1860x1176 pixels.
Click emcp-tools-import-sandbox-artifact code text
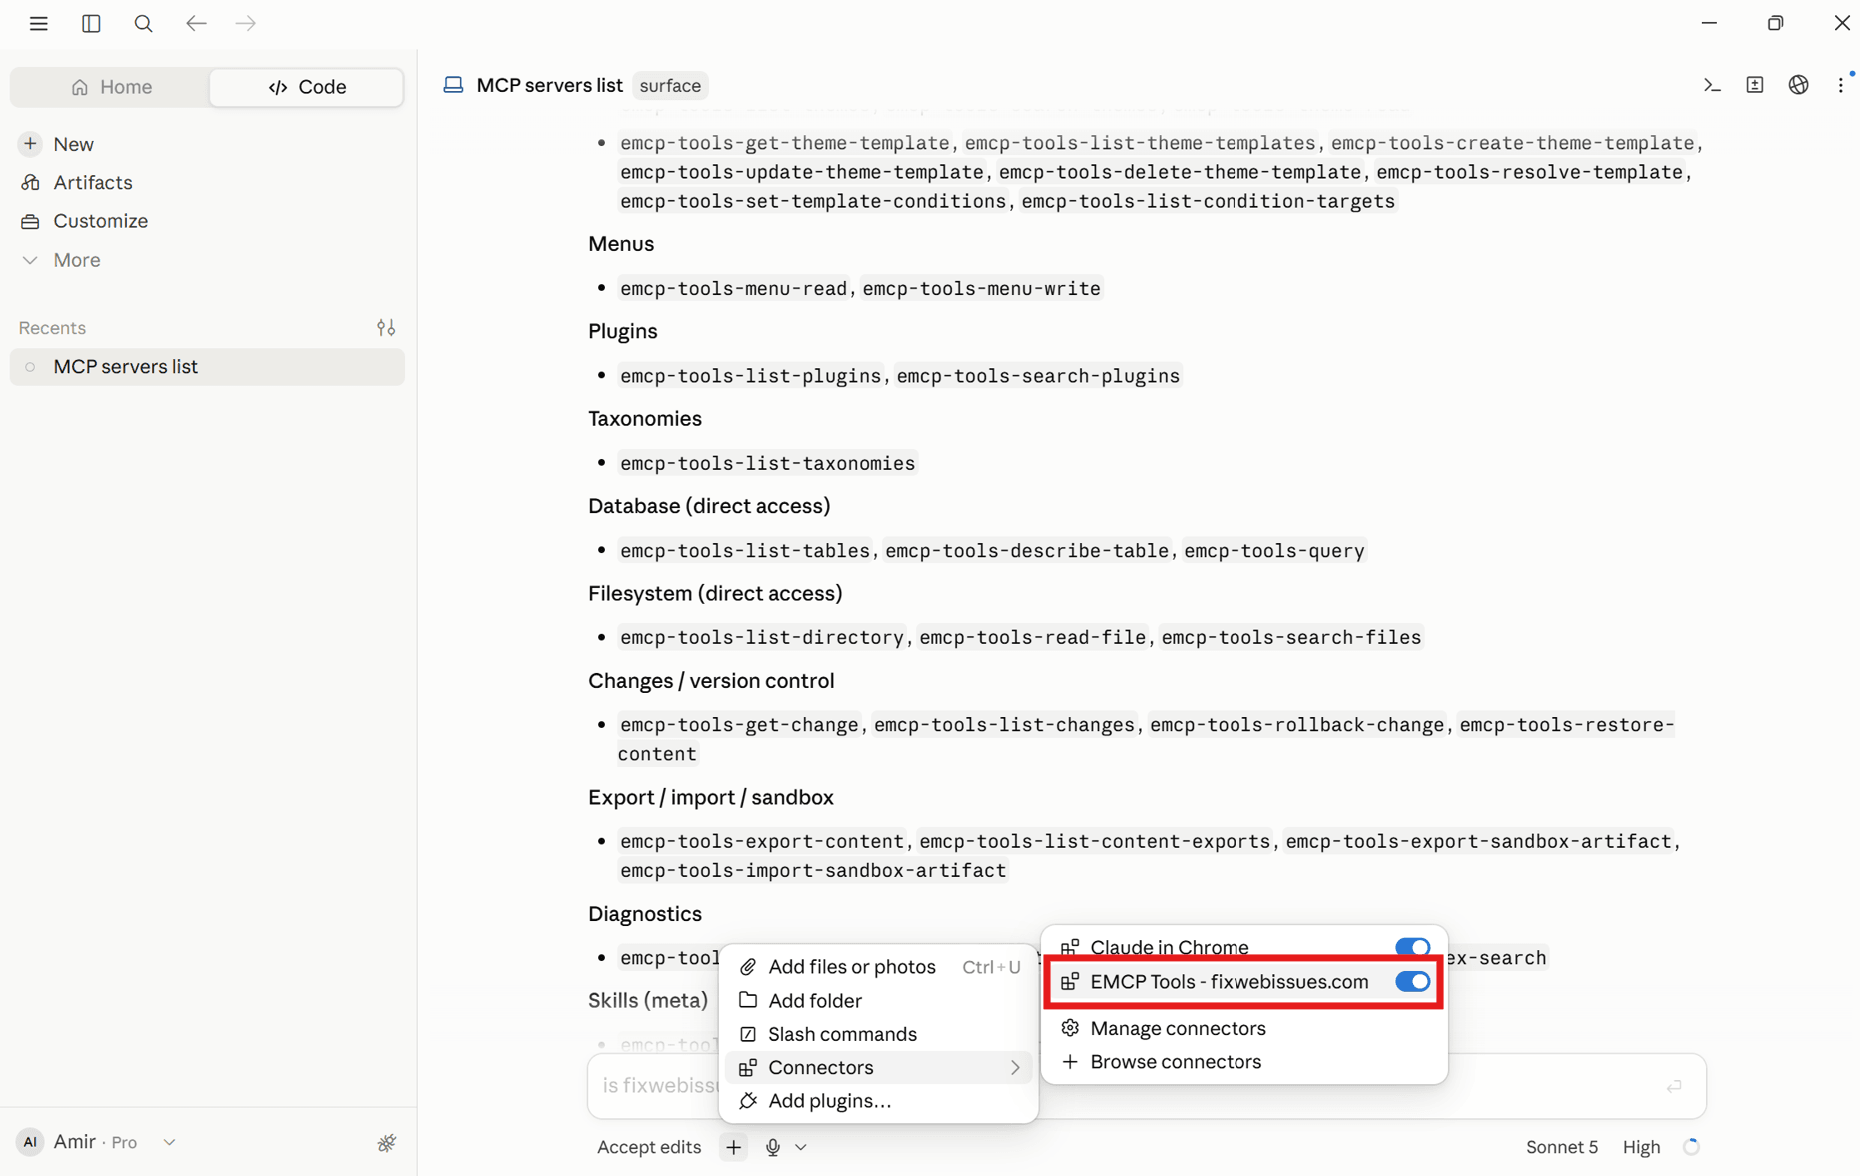(813, 870)
